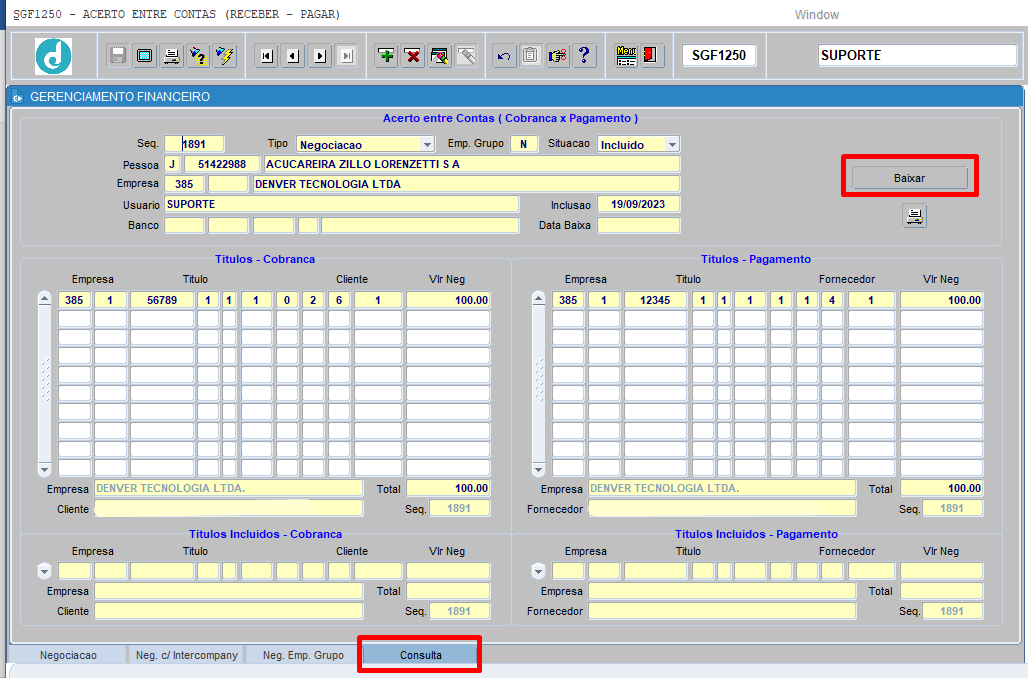Click the Emp. Grupo field 'N'
The width and height of the screenshot is (1028, 678).
click(524, 144)
